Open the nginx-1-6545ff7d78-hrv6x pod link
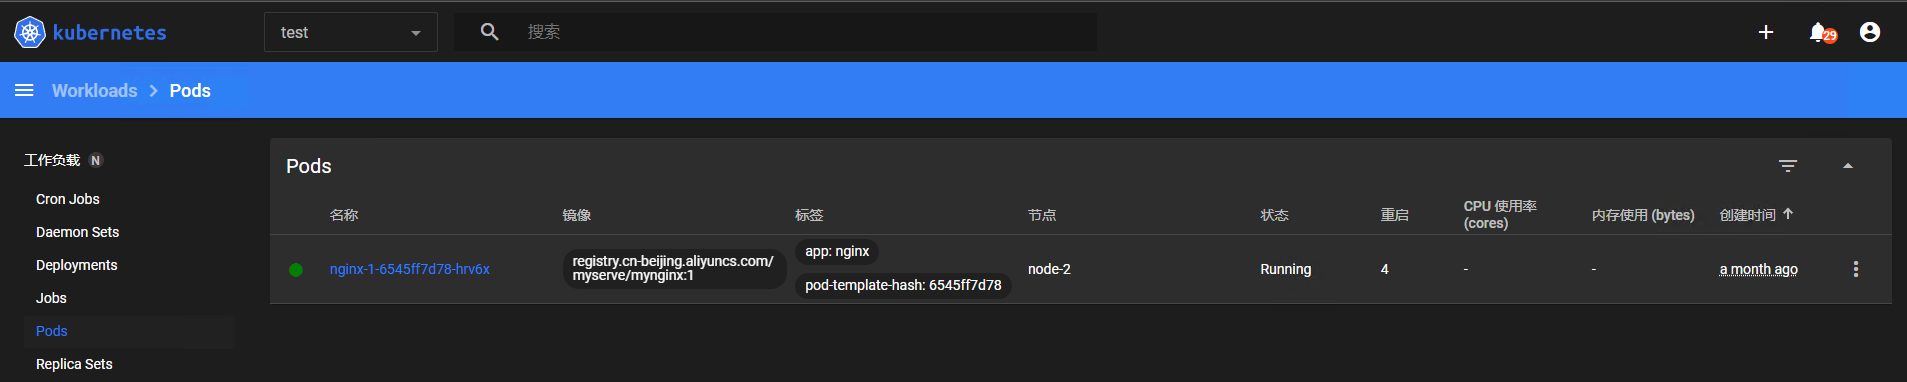The height and width of the screenshot is (382, 1907). [410, 269]
